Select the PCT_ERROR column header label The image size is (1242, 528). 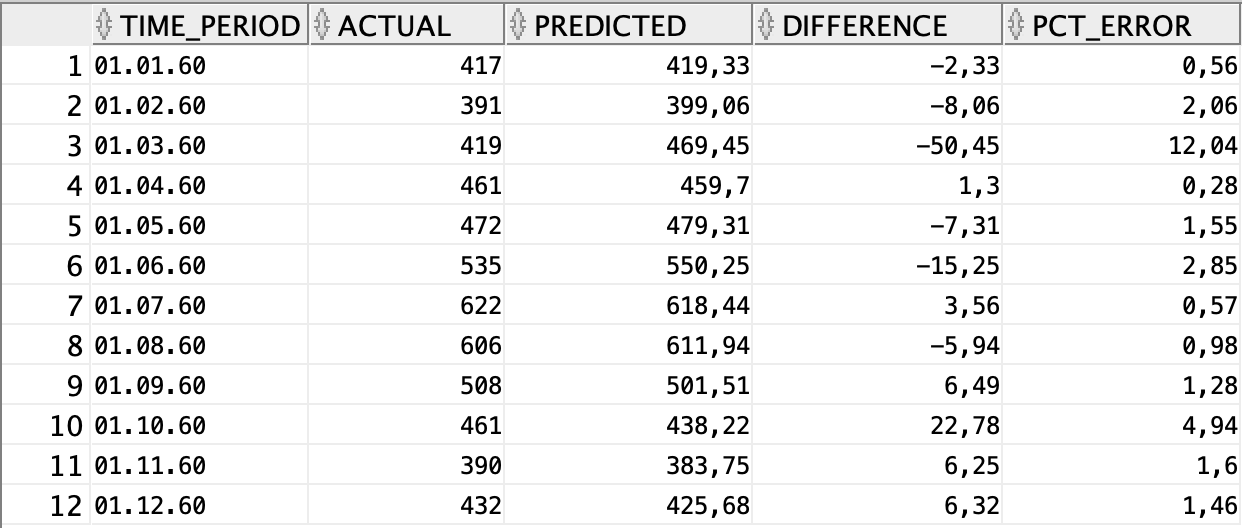pyautogui.click(x=1112, y=25)
